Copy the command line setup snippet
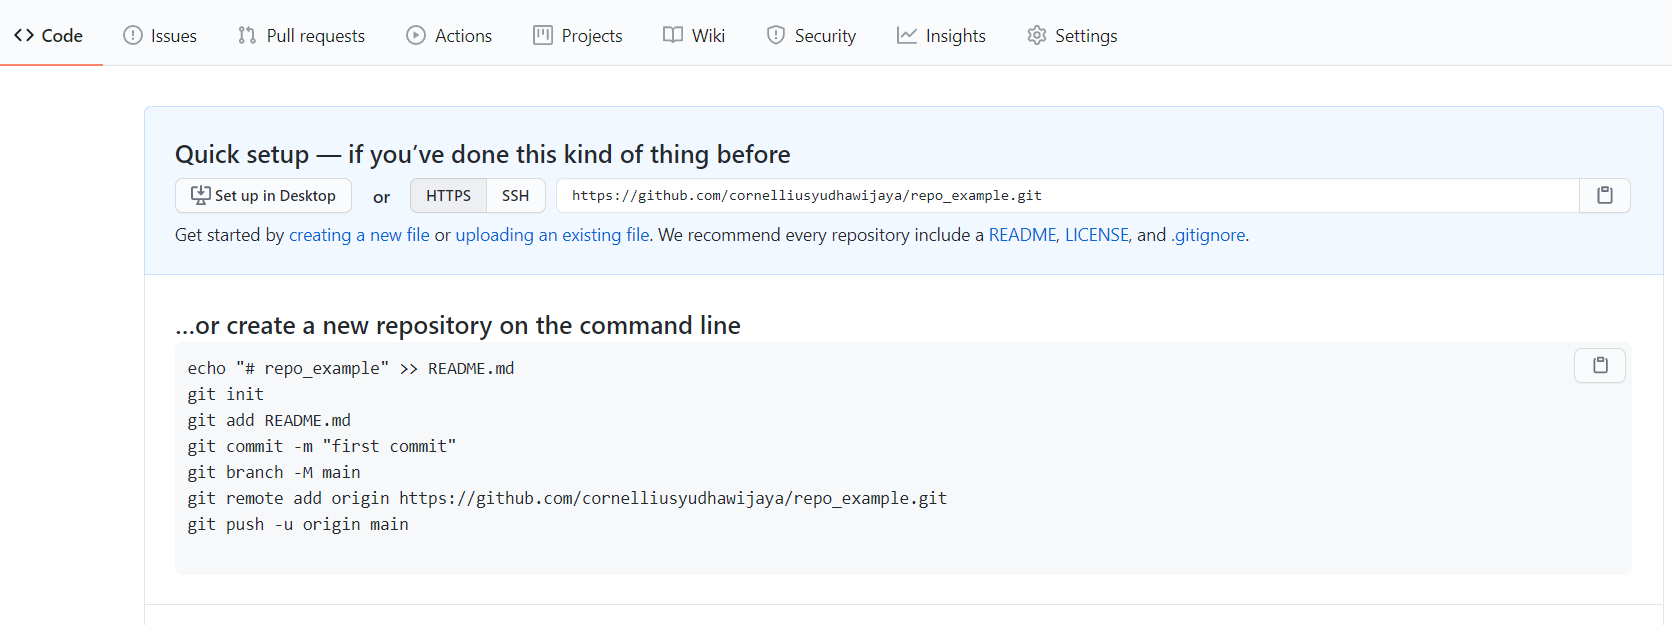Screen dimensions: 1672x625 (1599, 365)
